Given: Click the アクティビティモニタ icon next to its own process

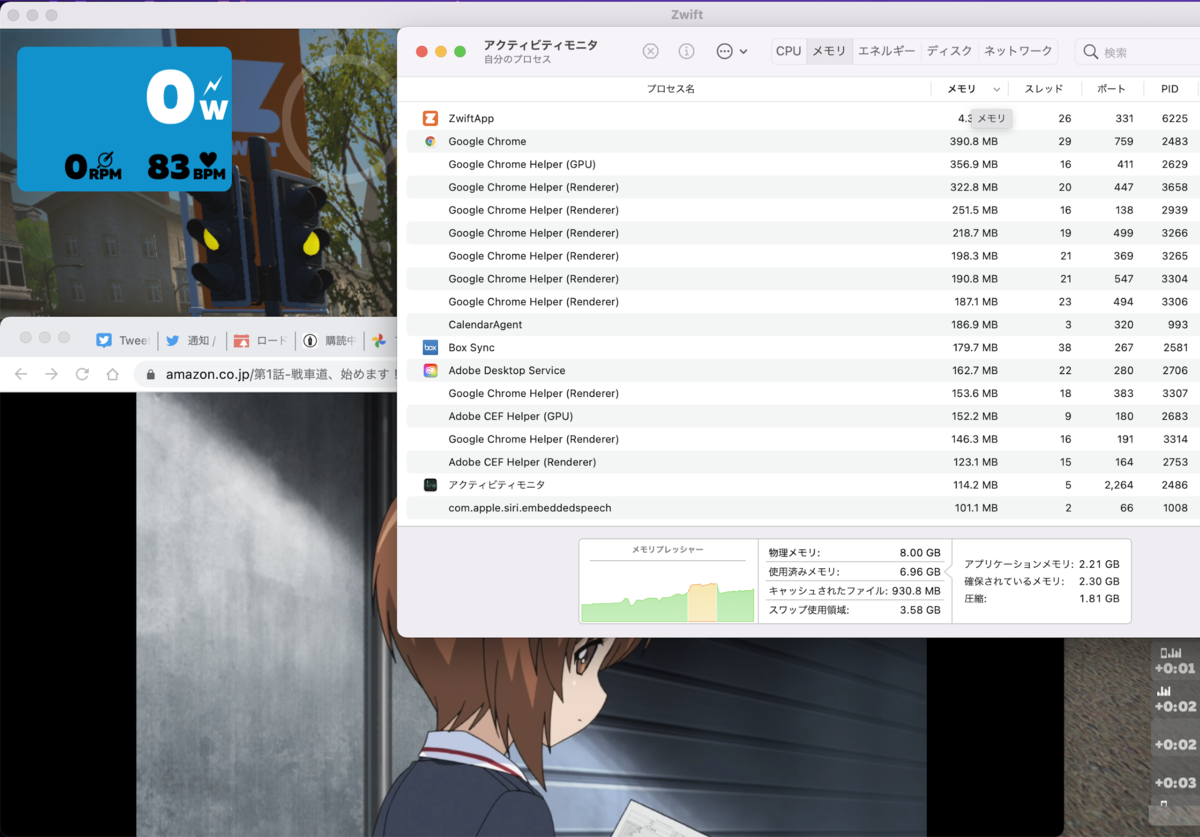Looking at the screenshot, I should click(x=429, y=485).
